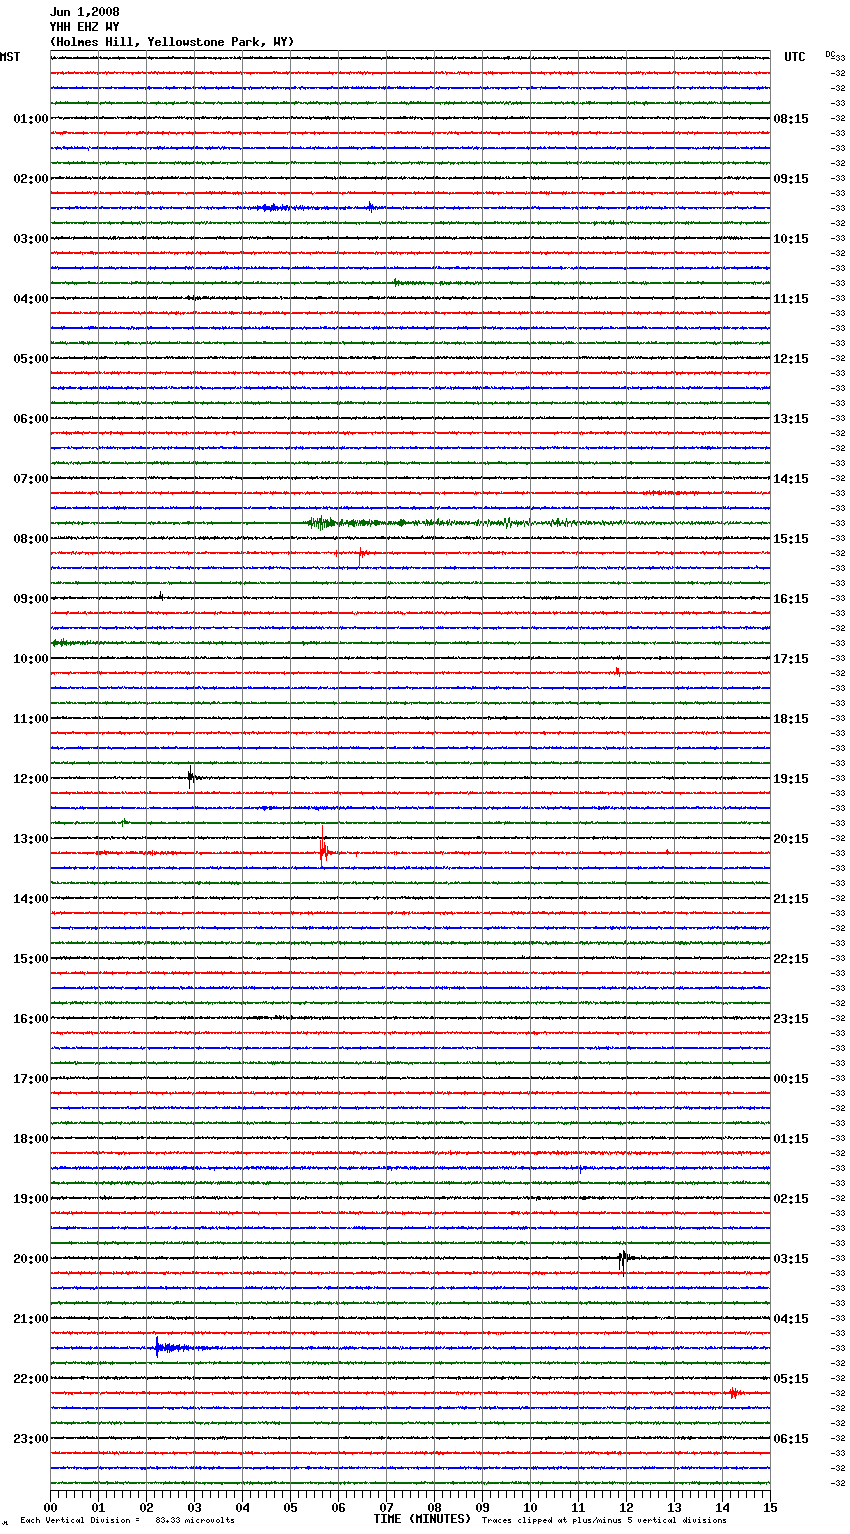Select the 07:00 MST time label
This screenshot has width=850, height=1534.
pyautogui.click(x=31, y=479)
